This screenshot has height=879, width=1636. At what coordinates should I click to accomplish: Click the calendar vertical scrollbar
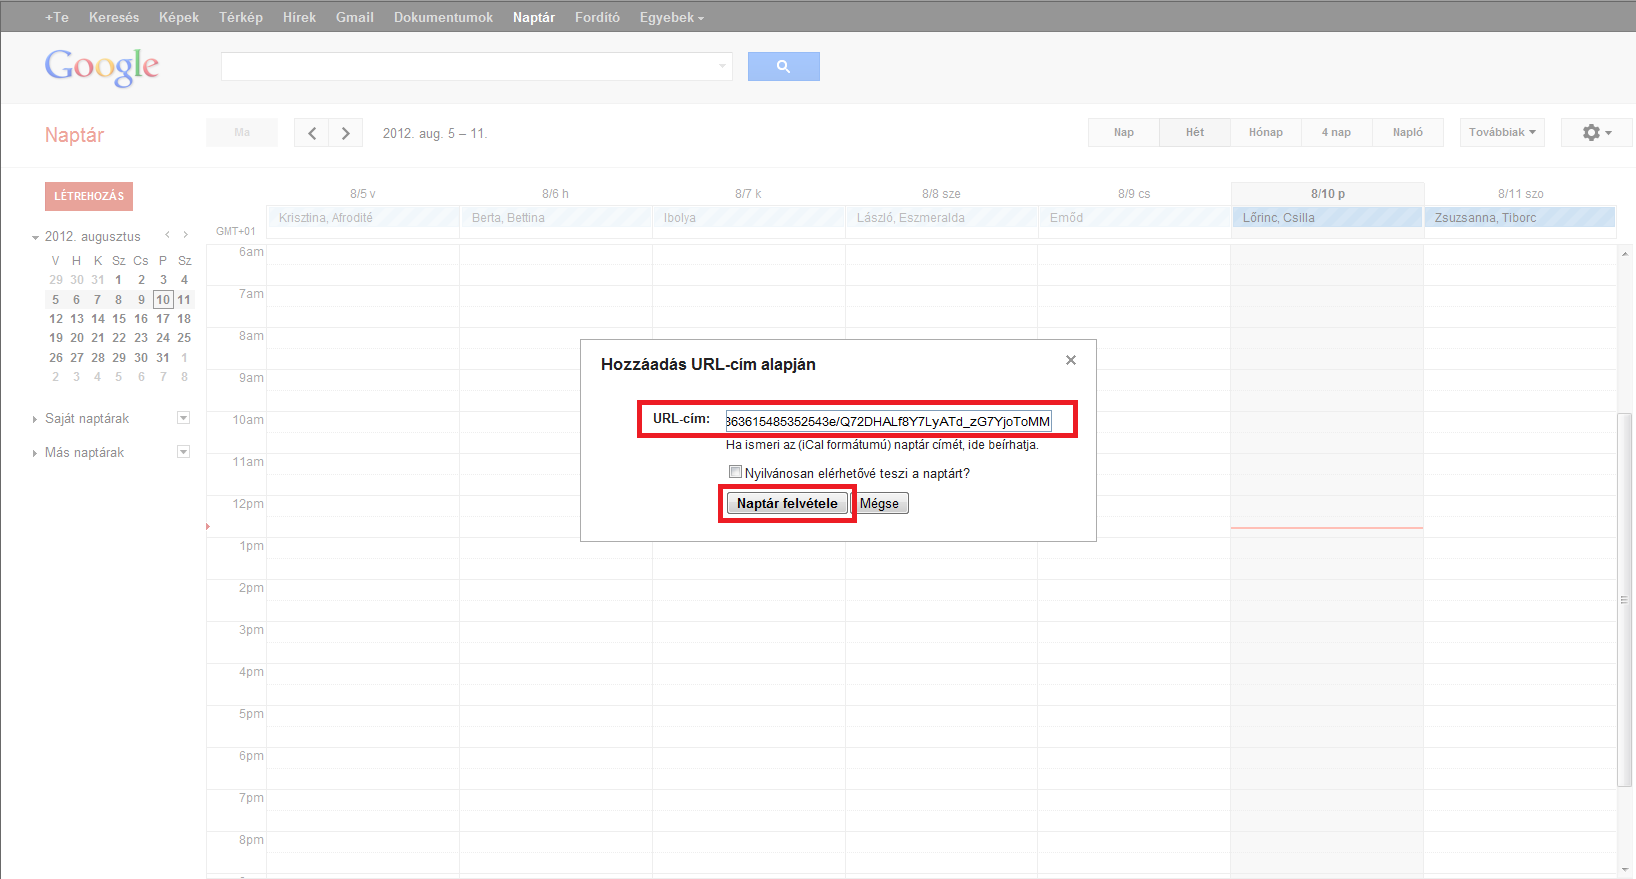coord(1625,600)
